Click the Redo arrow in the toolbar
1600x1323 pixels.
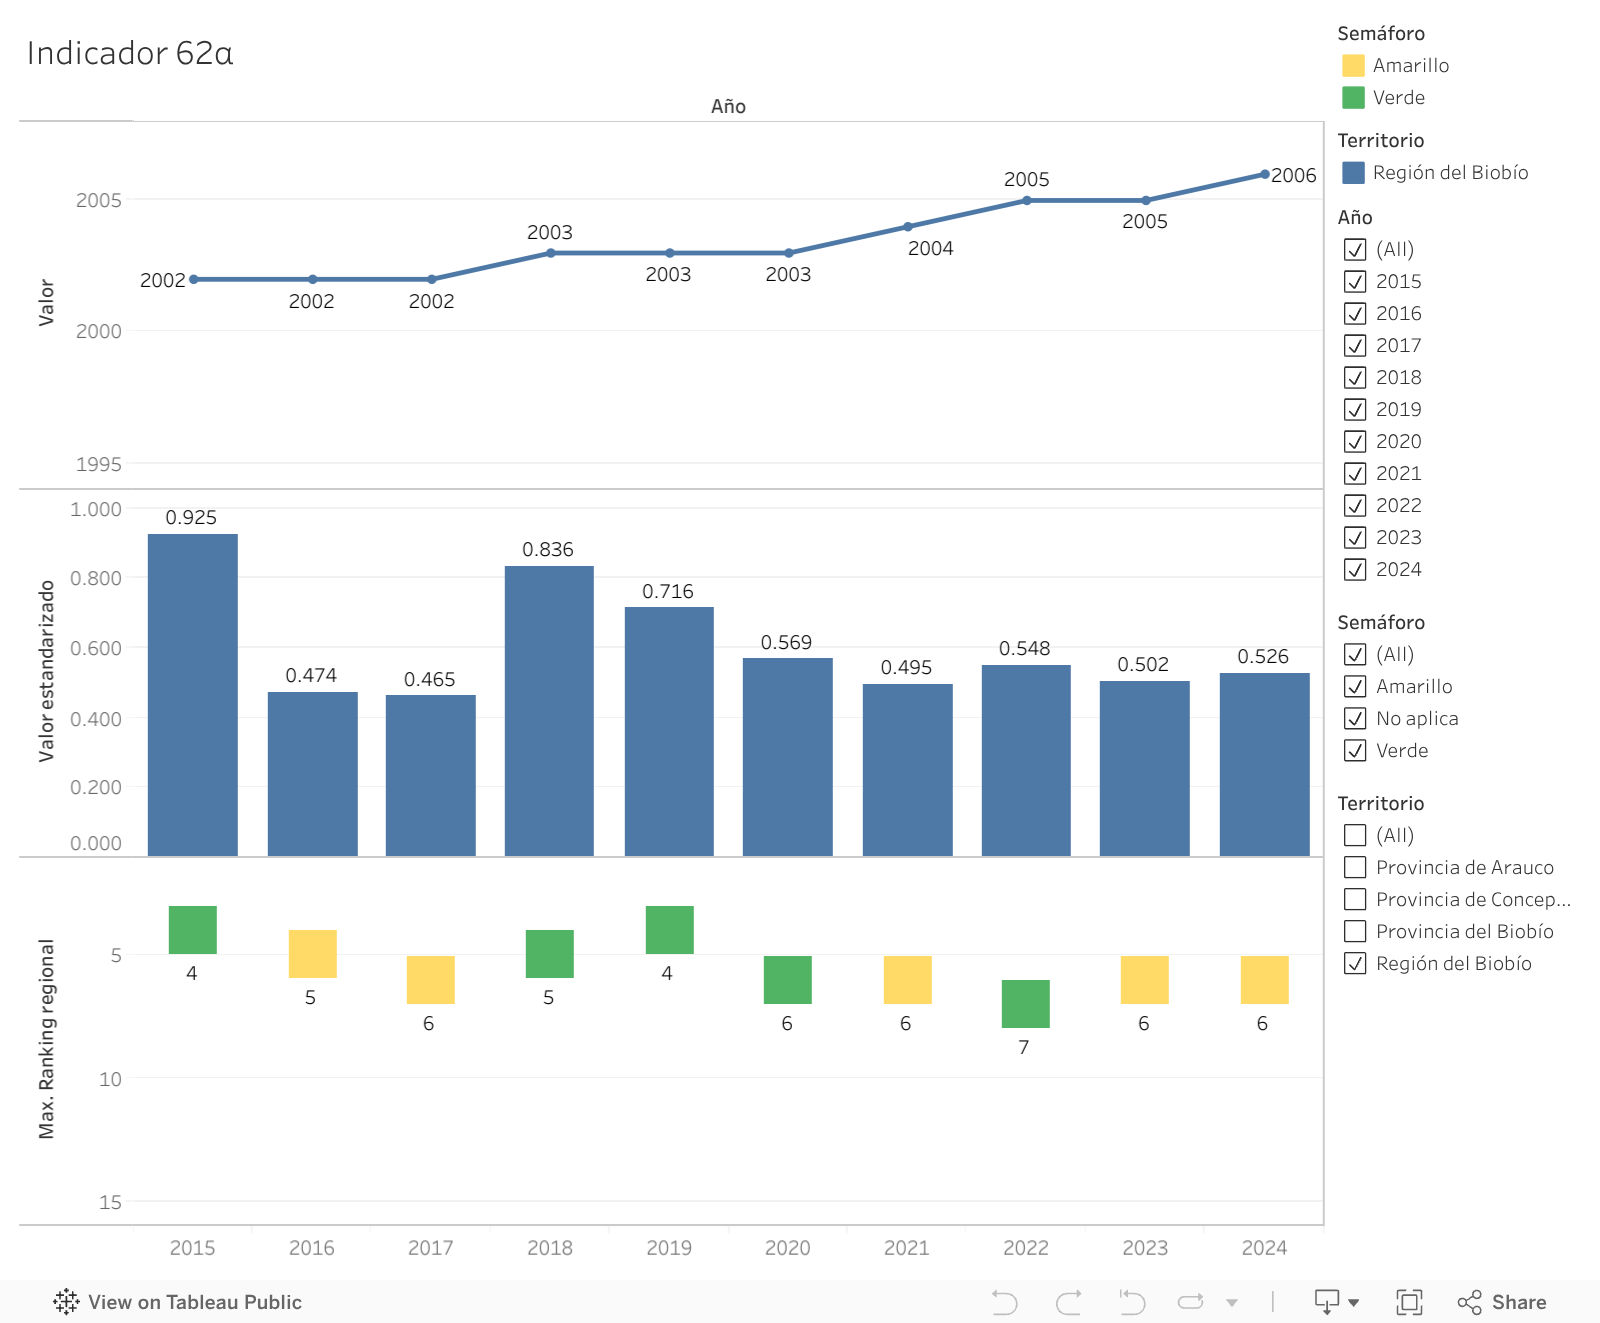pyautogui.click(x=1068, y=1302)
